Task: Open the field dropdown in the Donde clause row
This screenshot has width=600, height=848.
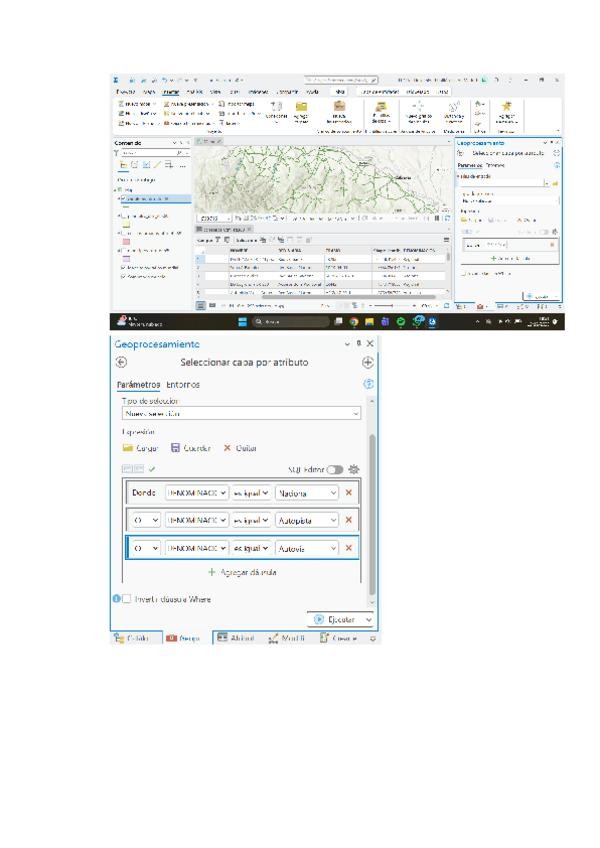Action: [x=196, y=493]
